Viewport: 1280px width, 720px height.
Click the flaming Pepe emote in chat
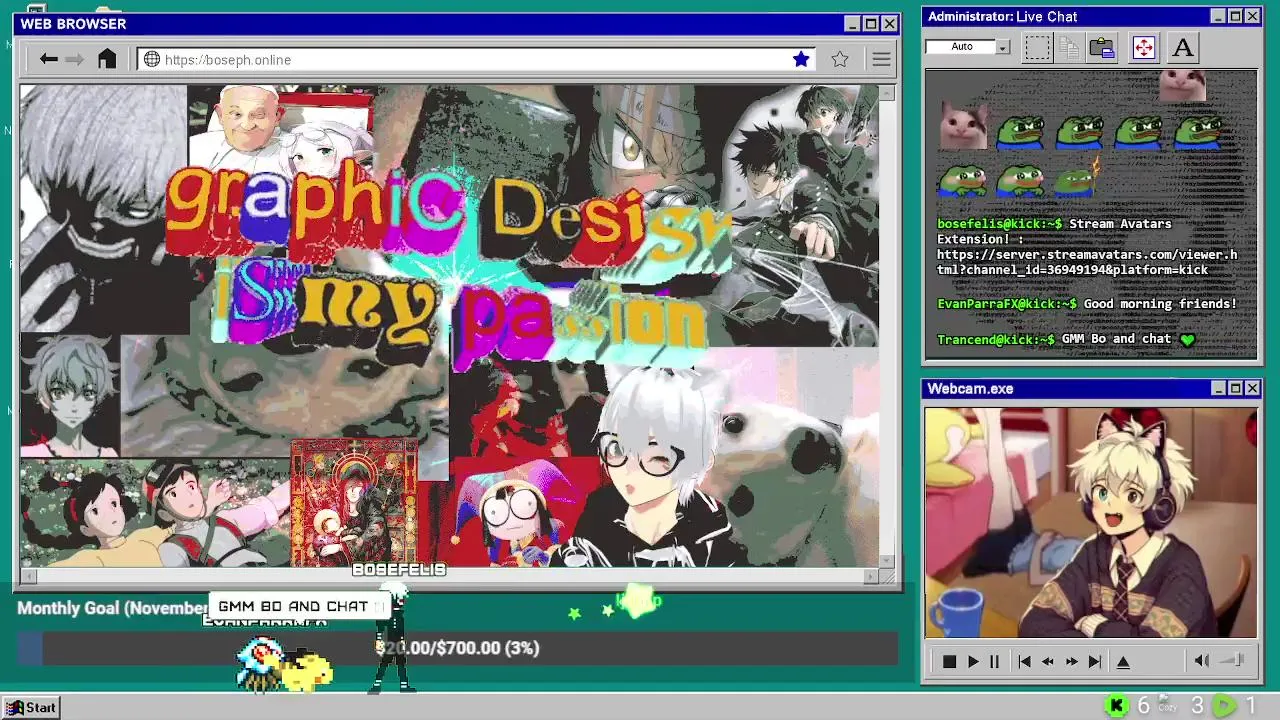click(1076, 177)
